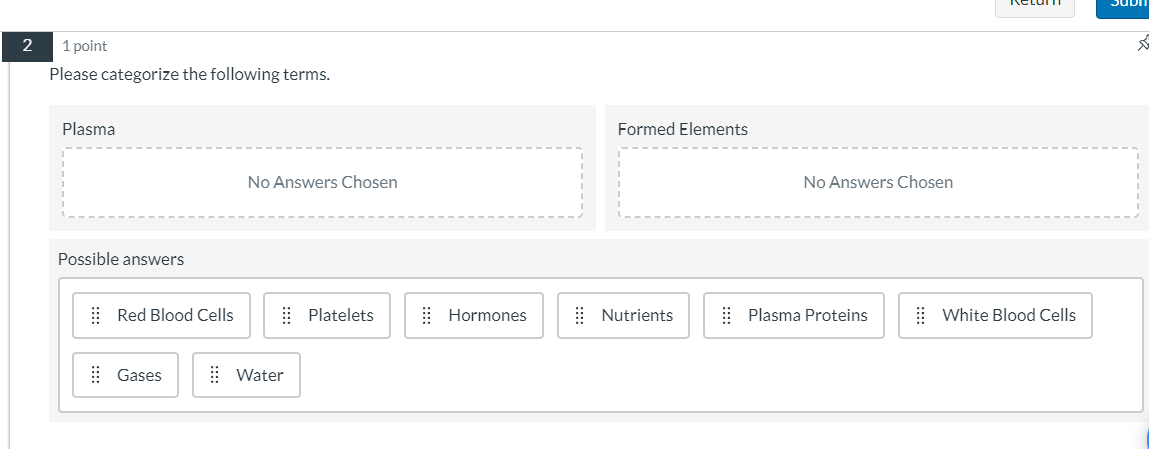Click drag handle icon beside Nutrients

pos(580,316)
